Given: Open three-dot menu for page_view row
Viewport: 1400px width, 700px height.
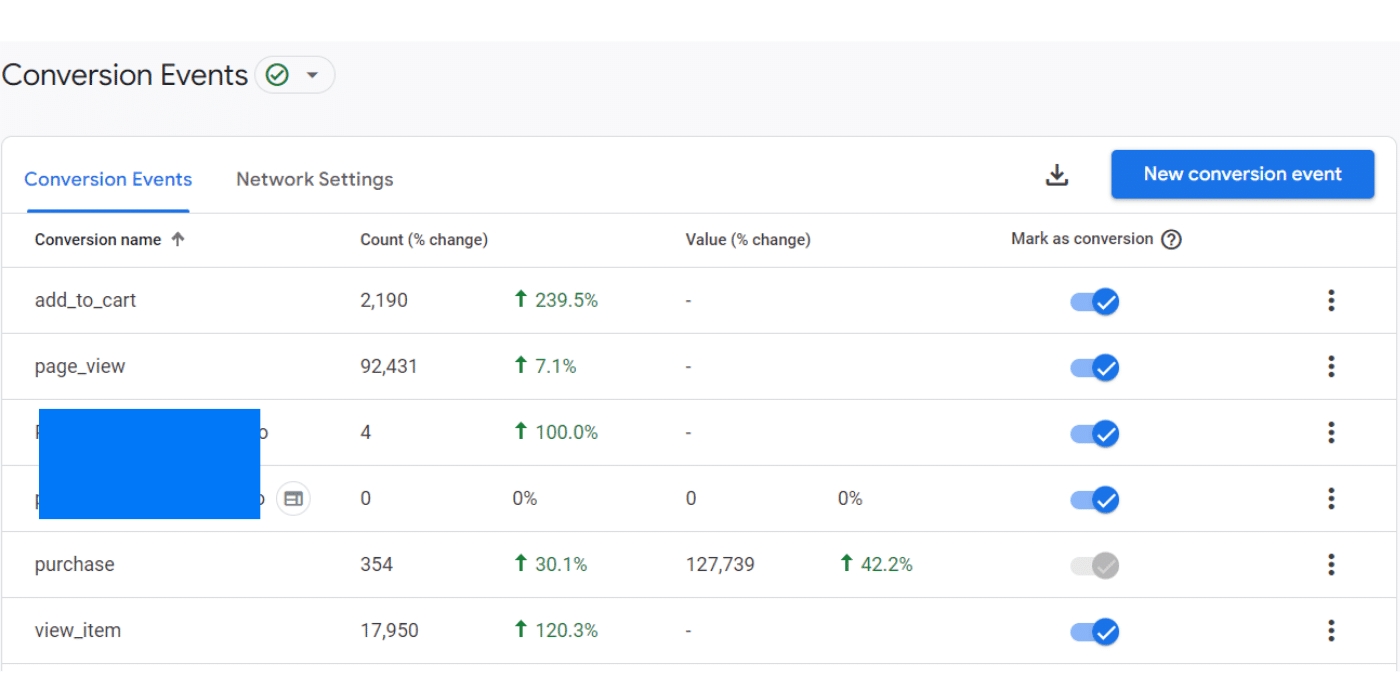Looking at the screenshot, I should tap(1331, 366).
